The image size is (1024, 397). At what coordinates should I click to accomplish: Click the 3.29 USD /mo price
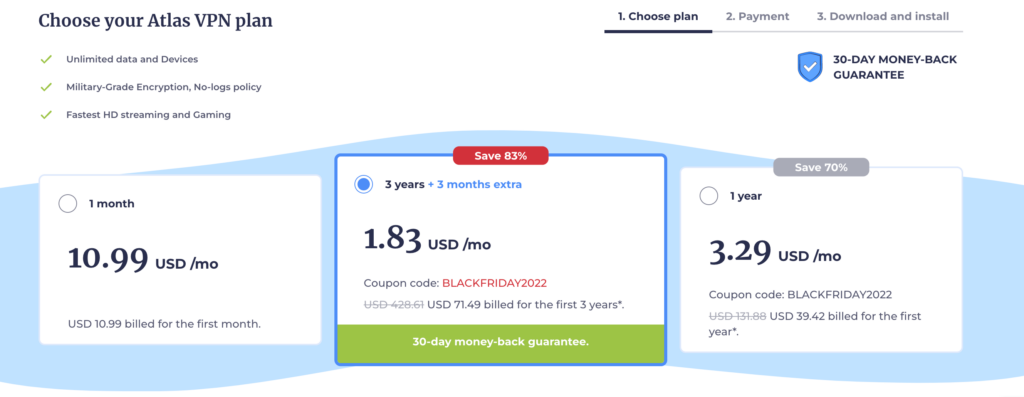[775, 252]
